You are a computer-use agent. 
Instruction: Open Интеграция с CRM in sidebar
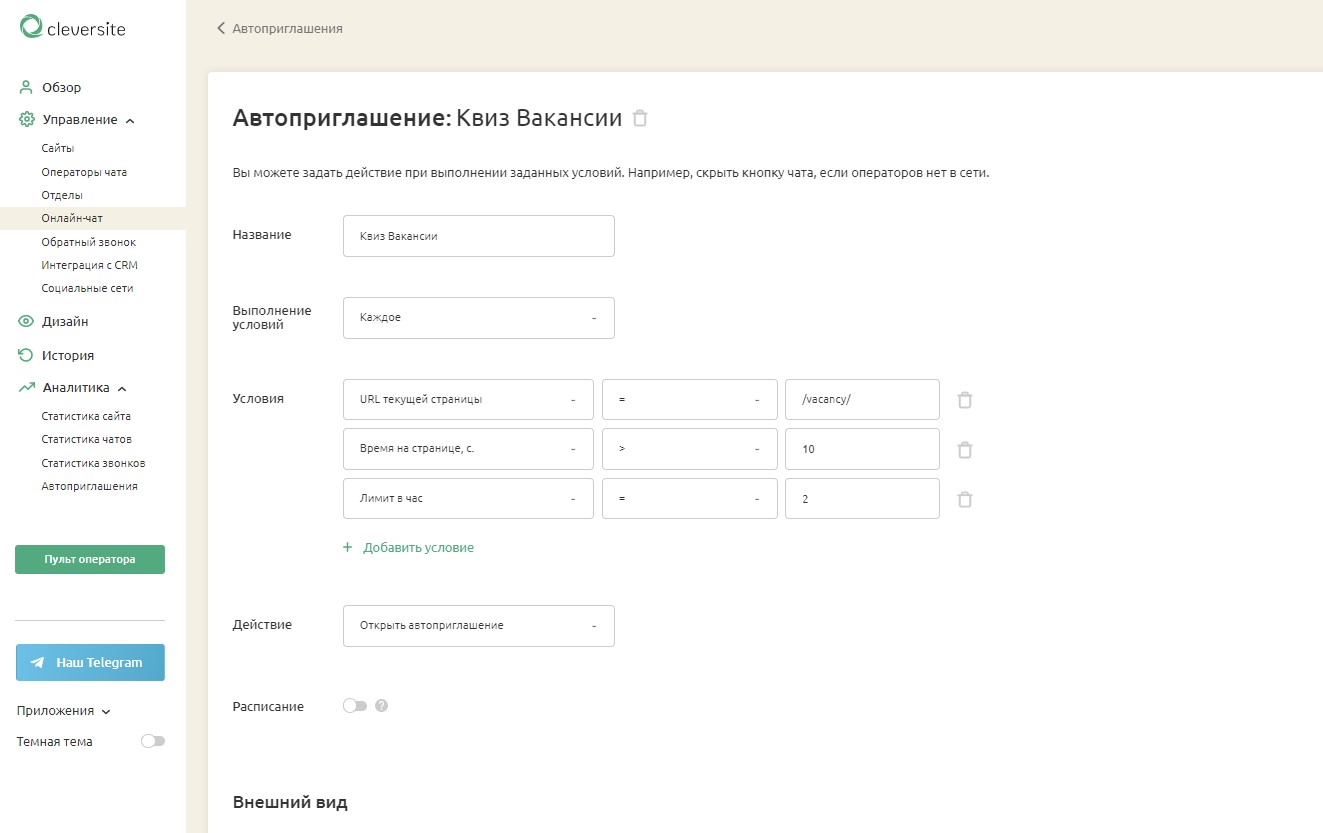point(89,265)
